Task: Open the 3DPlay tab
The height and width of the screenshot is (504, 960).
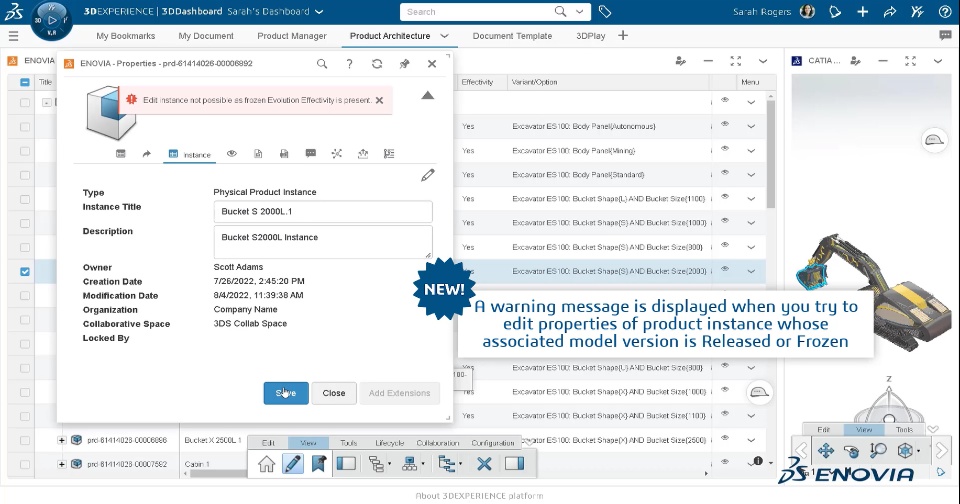Action: click(591, 36)
